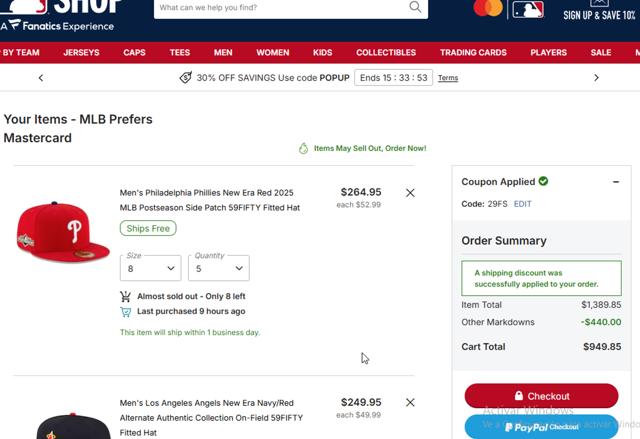Click the MLB logo icon
640x439 pixels.
pos(527,9)
